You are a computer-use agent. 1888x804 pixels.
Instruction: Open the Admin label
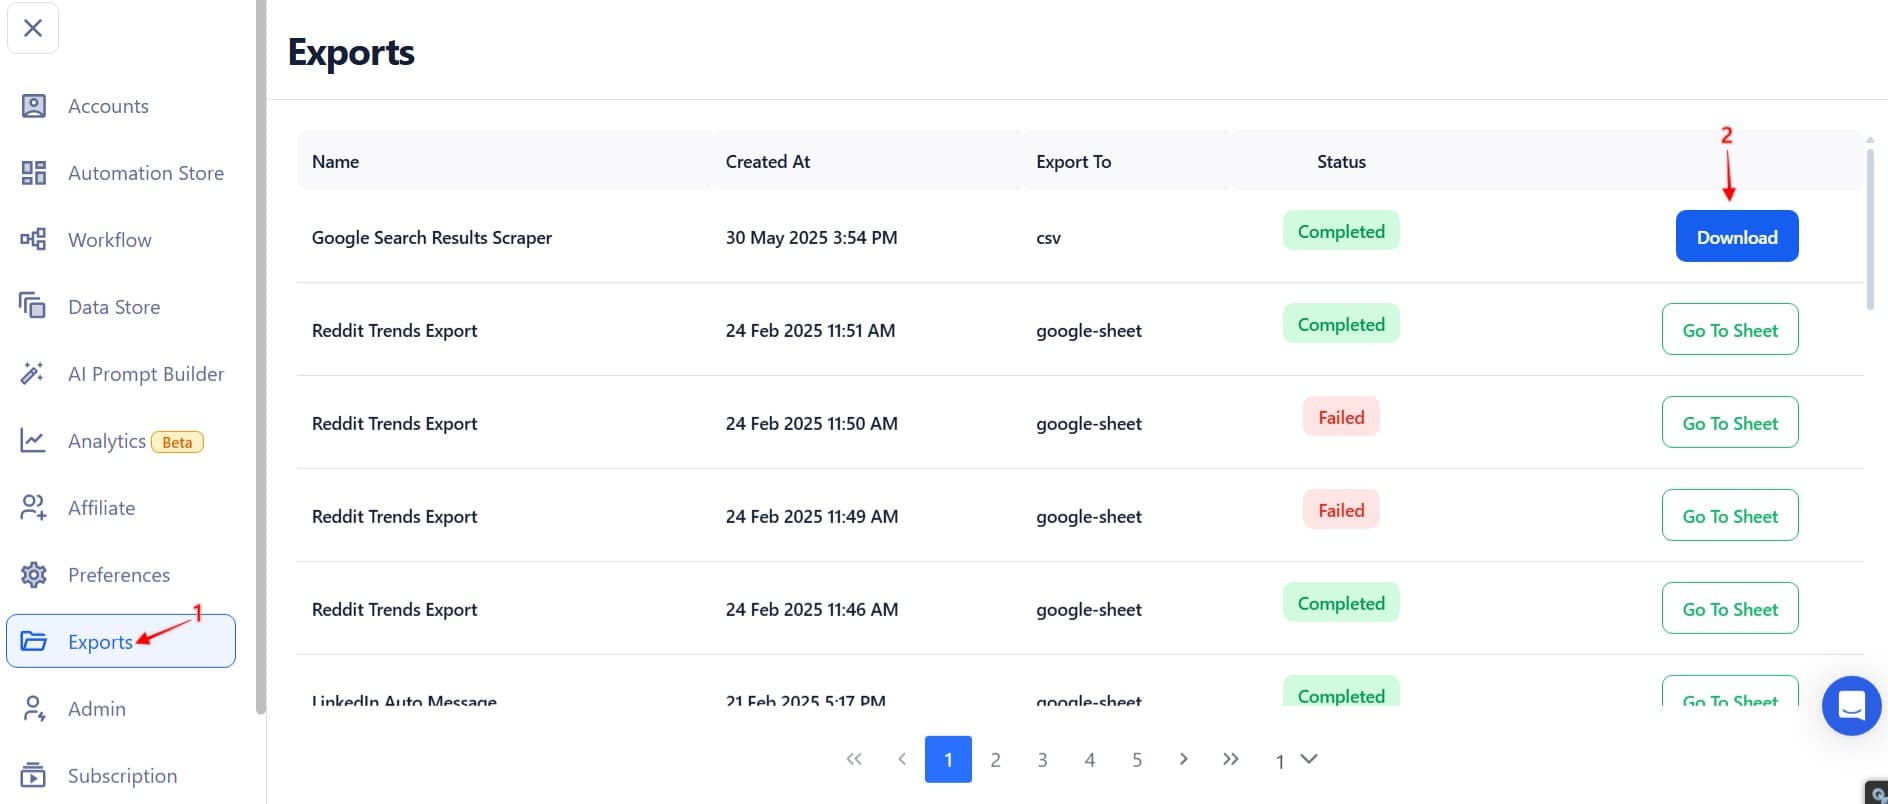click(x=97, y=709)
